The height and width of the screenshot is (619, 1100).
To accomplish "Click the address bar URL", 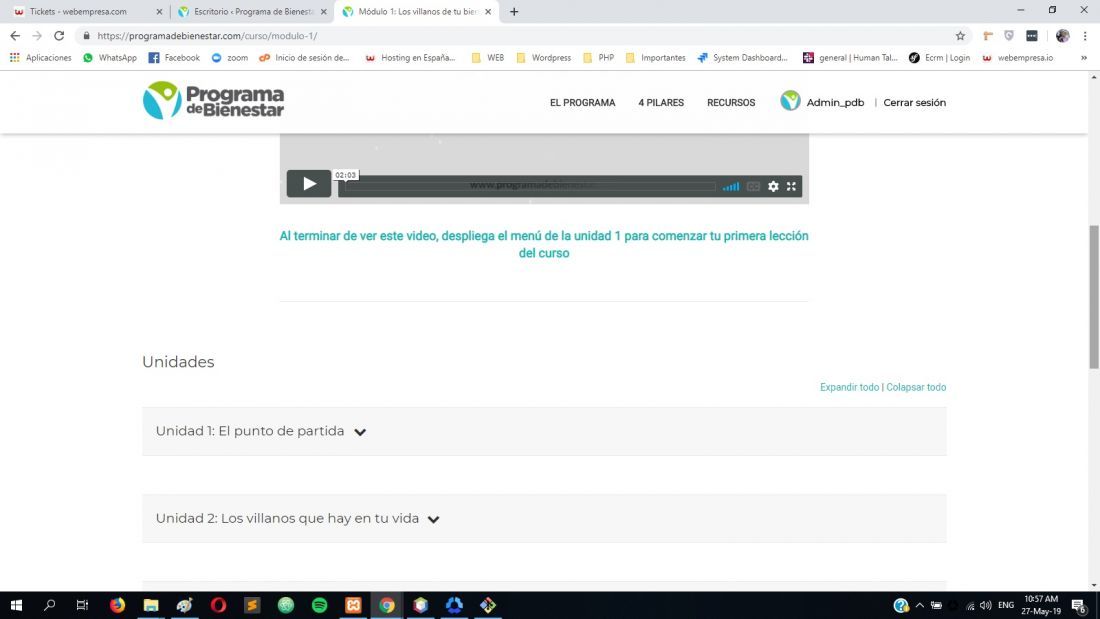I will tap(207, 36).
